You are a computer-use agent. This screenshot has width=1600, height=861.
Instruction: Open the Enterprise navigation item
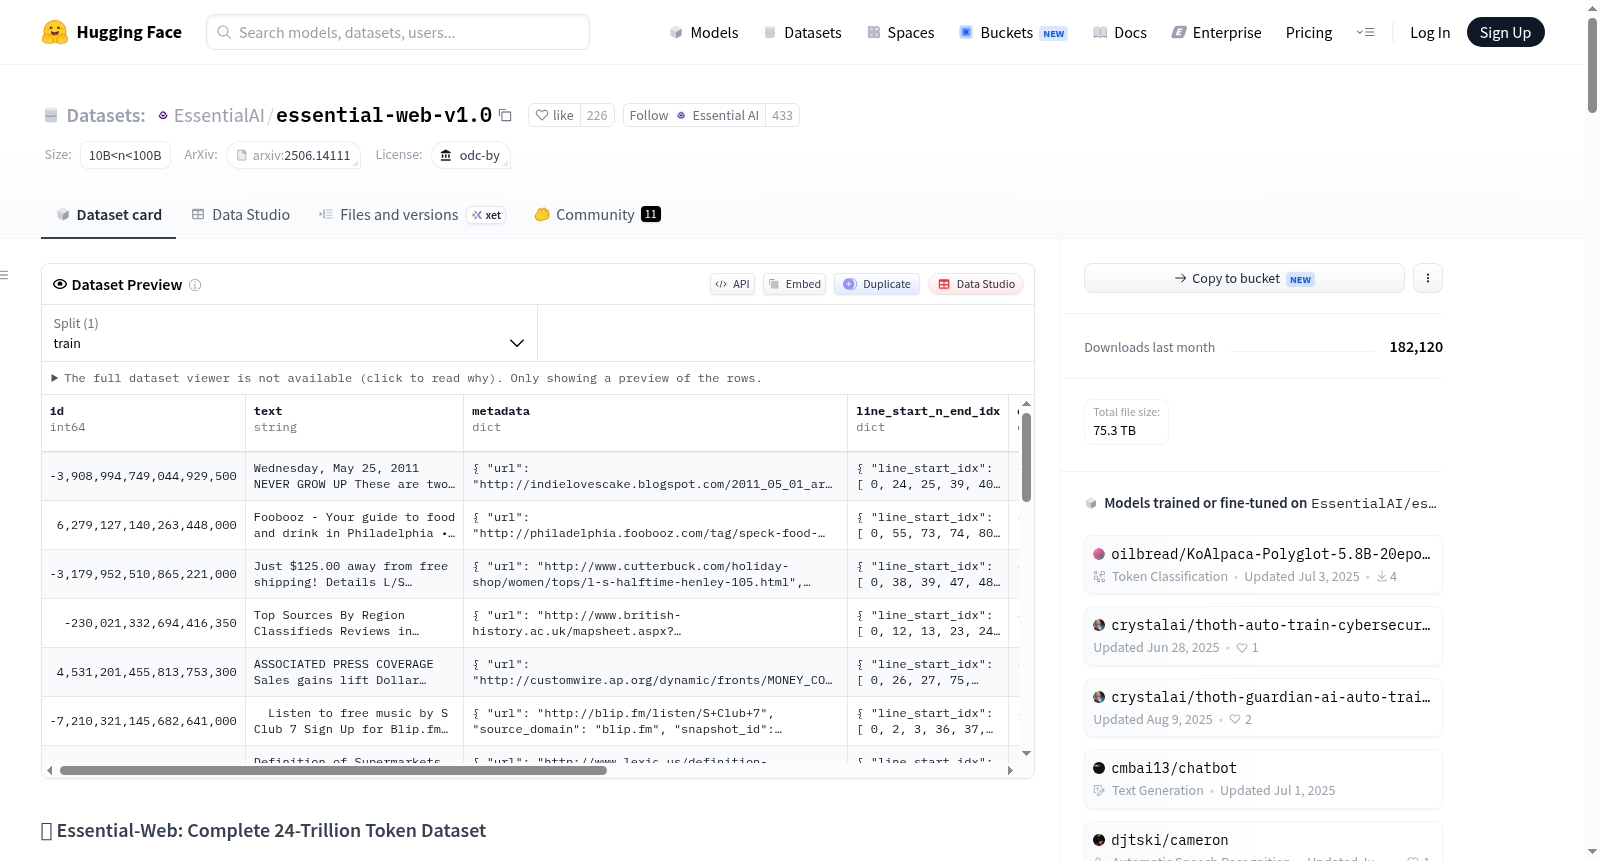(x=1216, y=32)
